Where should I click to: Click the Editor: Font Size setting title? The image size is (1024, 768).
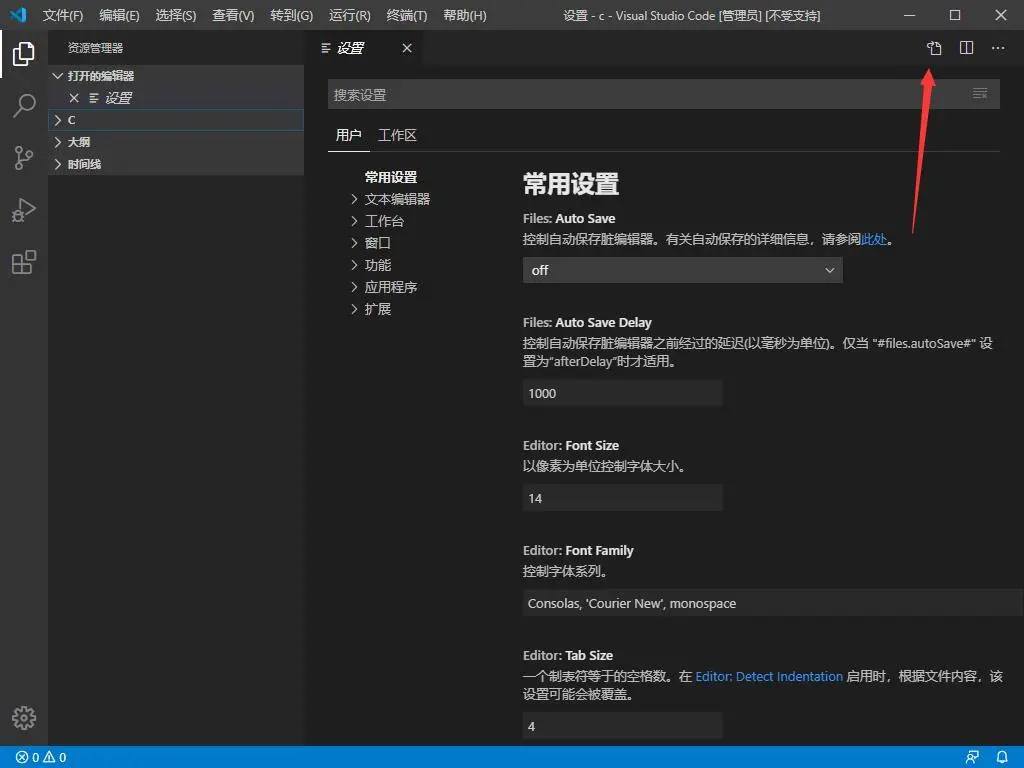[571, 445]
